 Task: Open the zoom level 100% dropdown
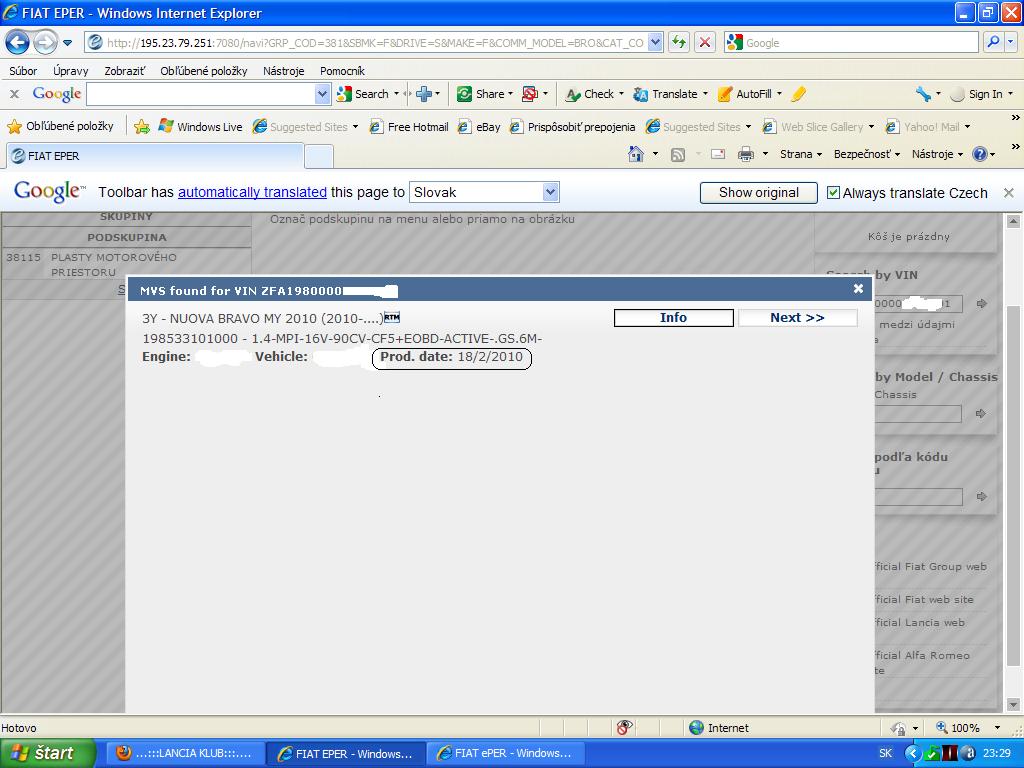coord(995,728)
